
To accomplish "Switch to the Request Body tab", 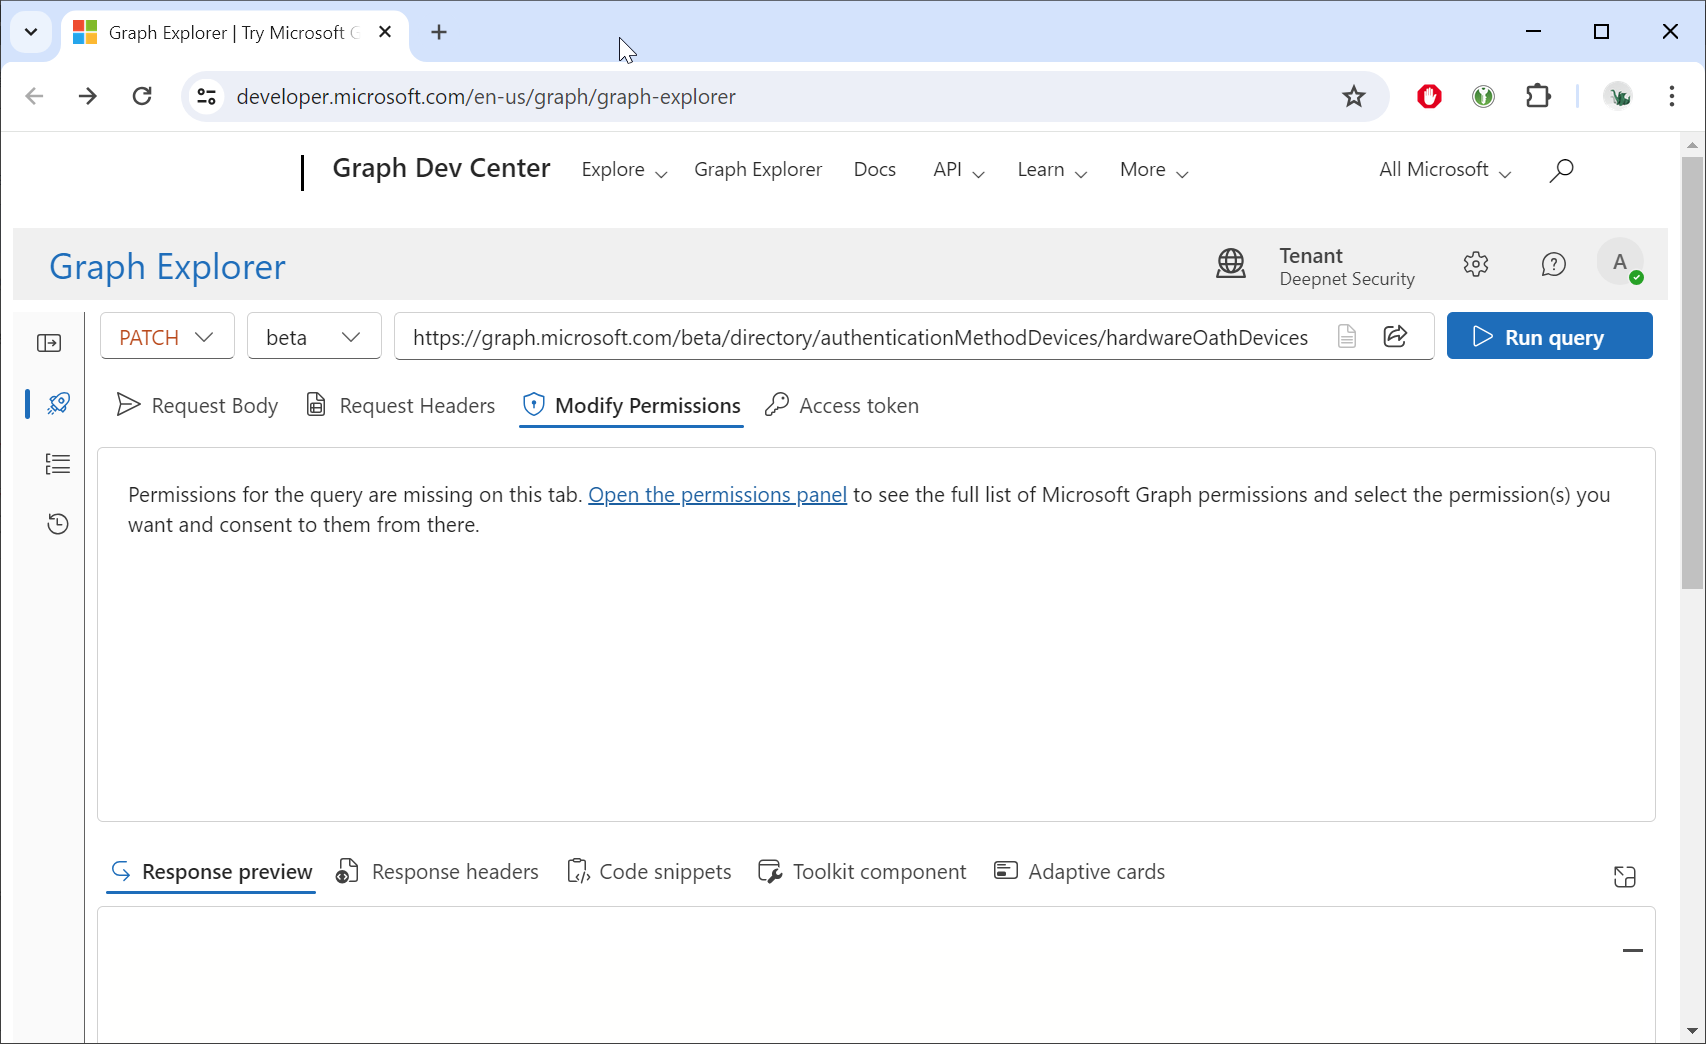I will pos(198,406).
